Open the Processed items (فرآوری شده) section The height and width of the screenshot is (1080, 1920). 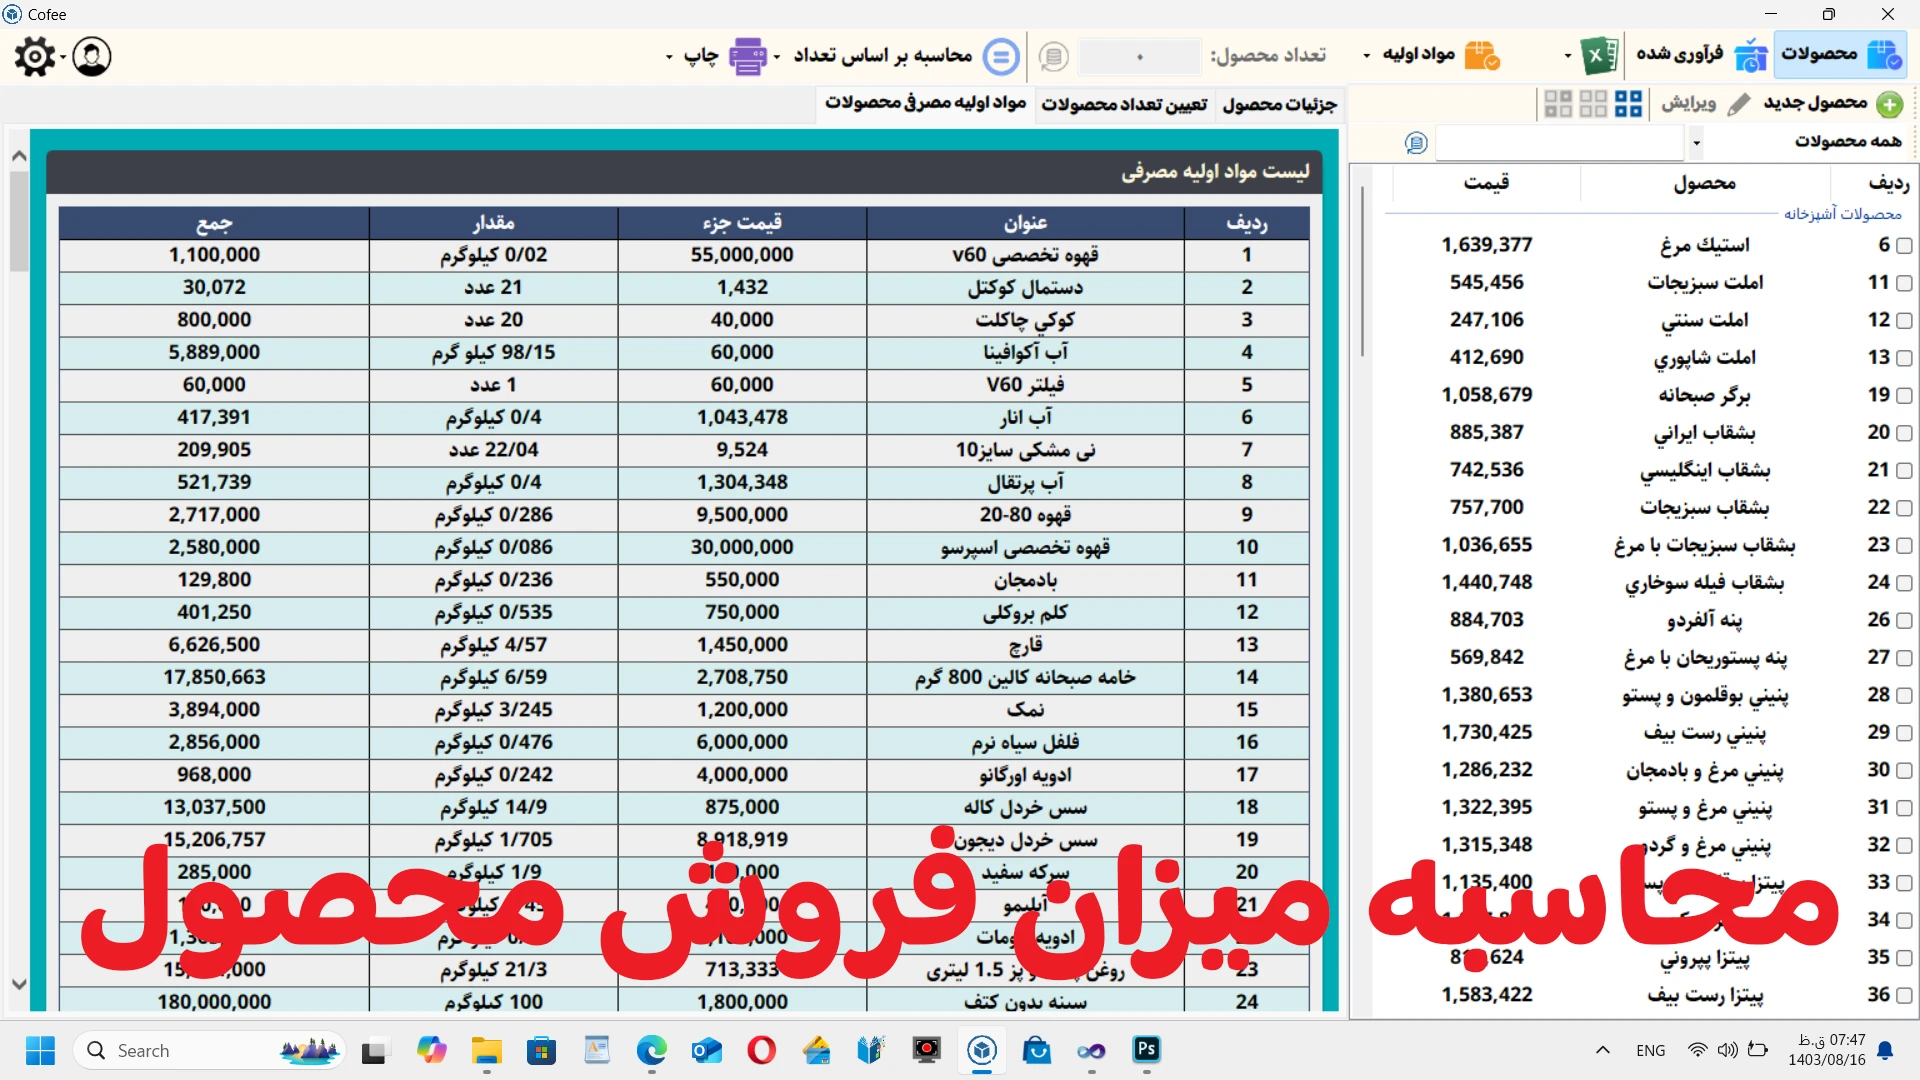(x=1702, y=54)
